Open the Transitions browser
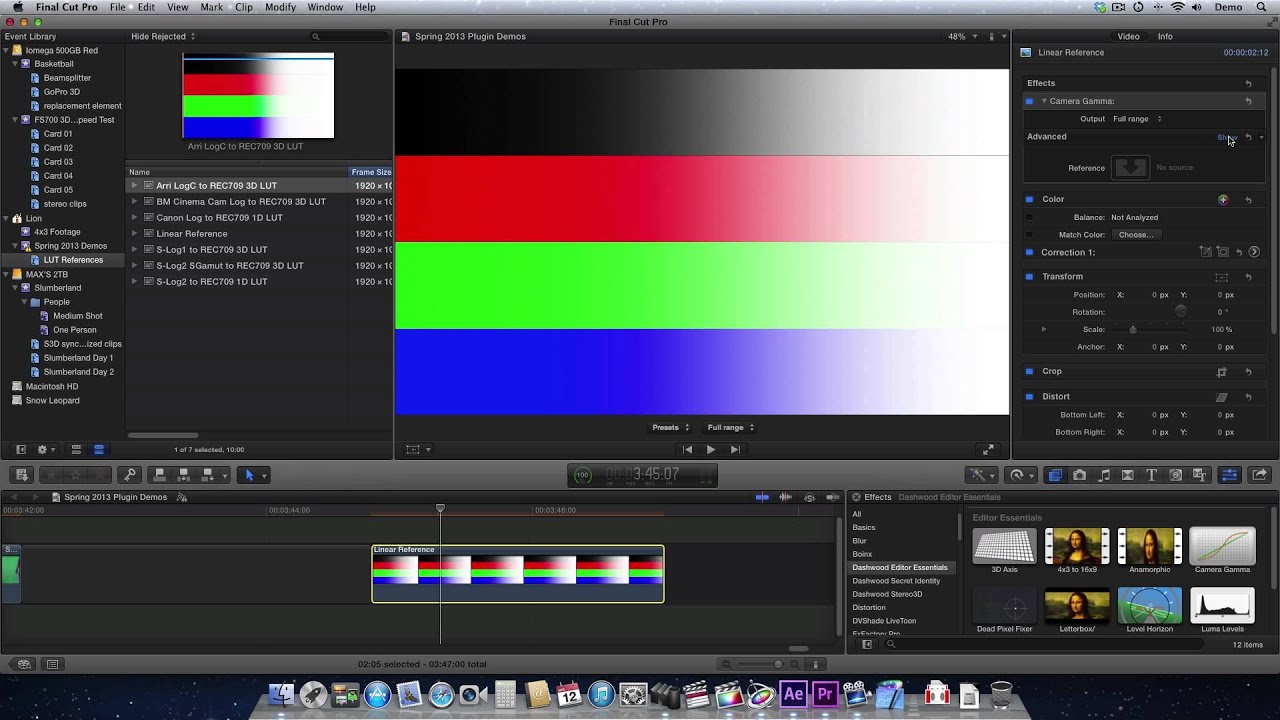Image resolution: width=1280 pixels, height=720 pixels. pyautogui.click(x=1127, y=475)
